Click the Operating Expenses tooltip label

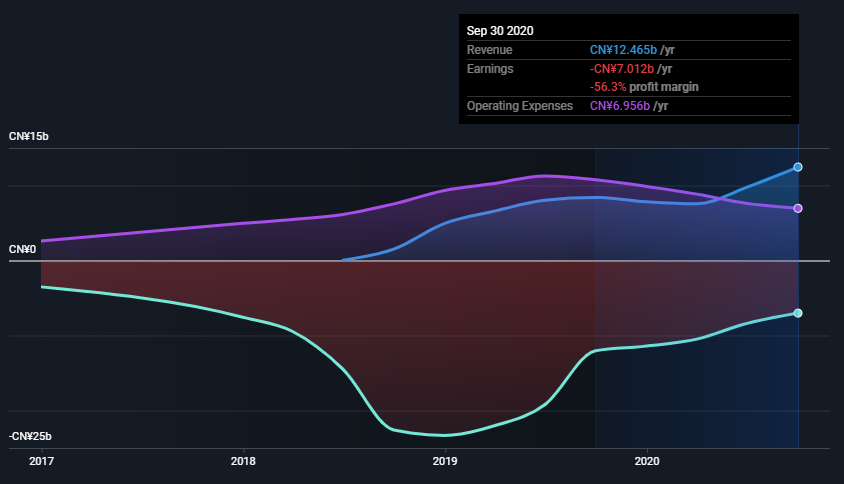click(520, 106)
